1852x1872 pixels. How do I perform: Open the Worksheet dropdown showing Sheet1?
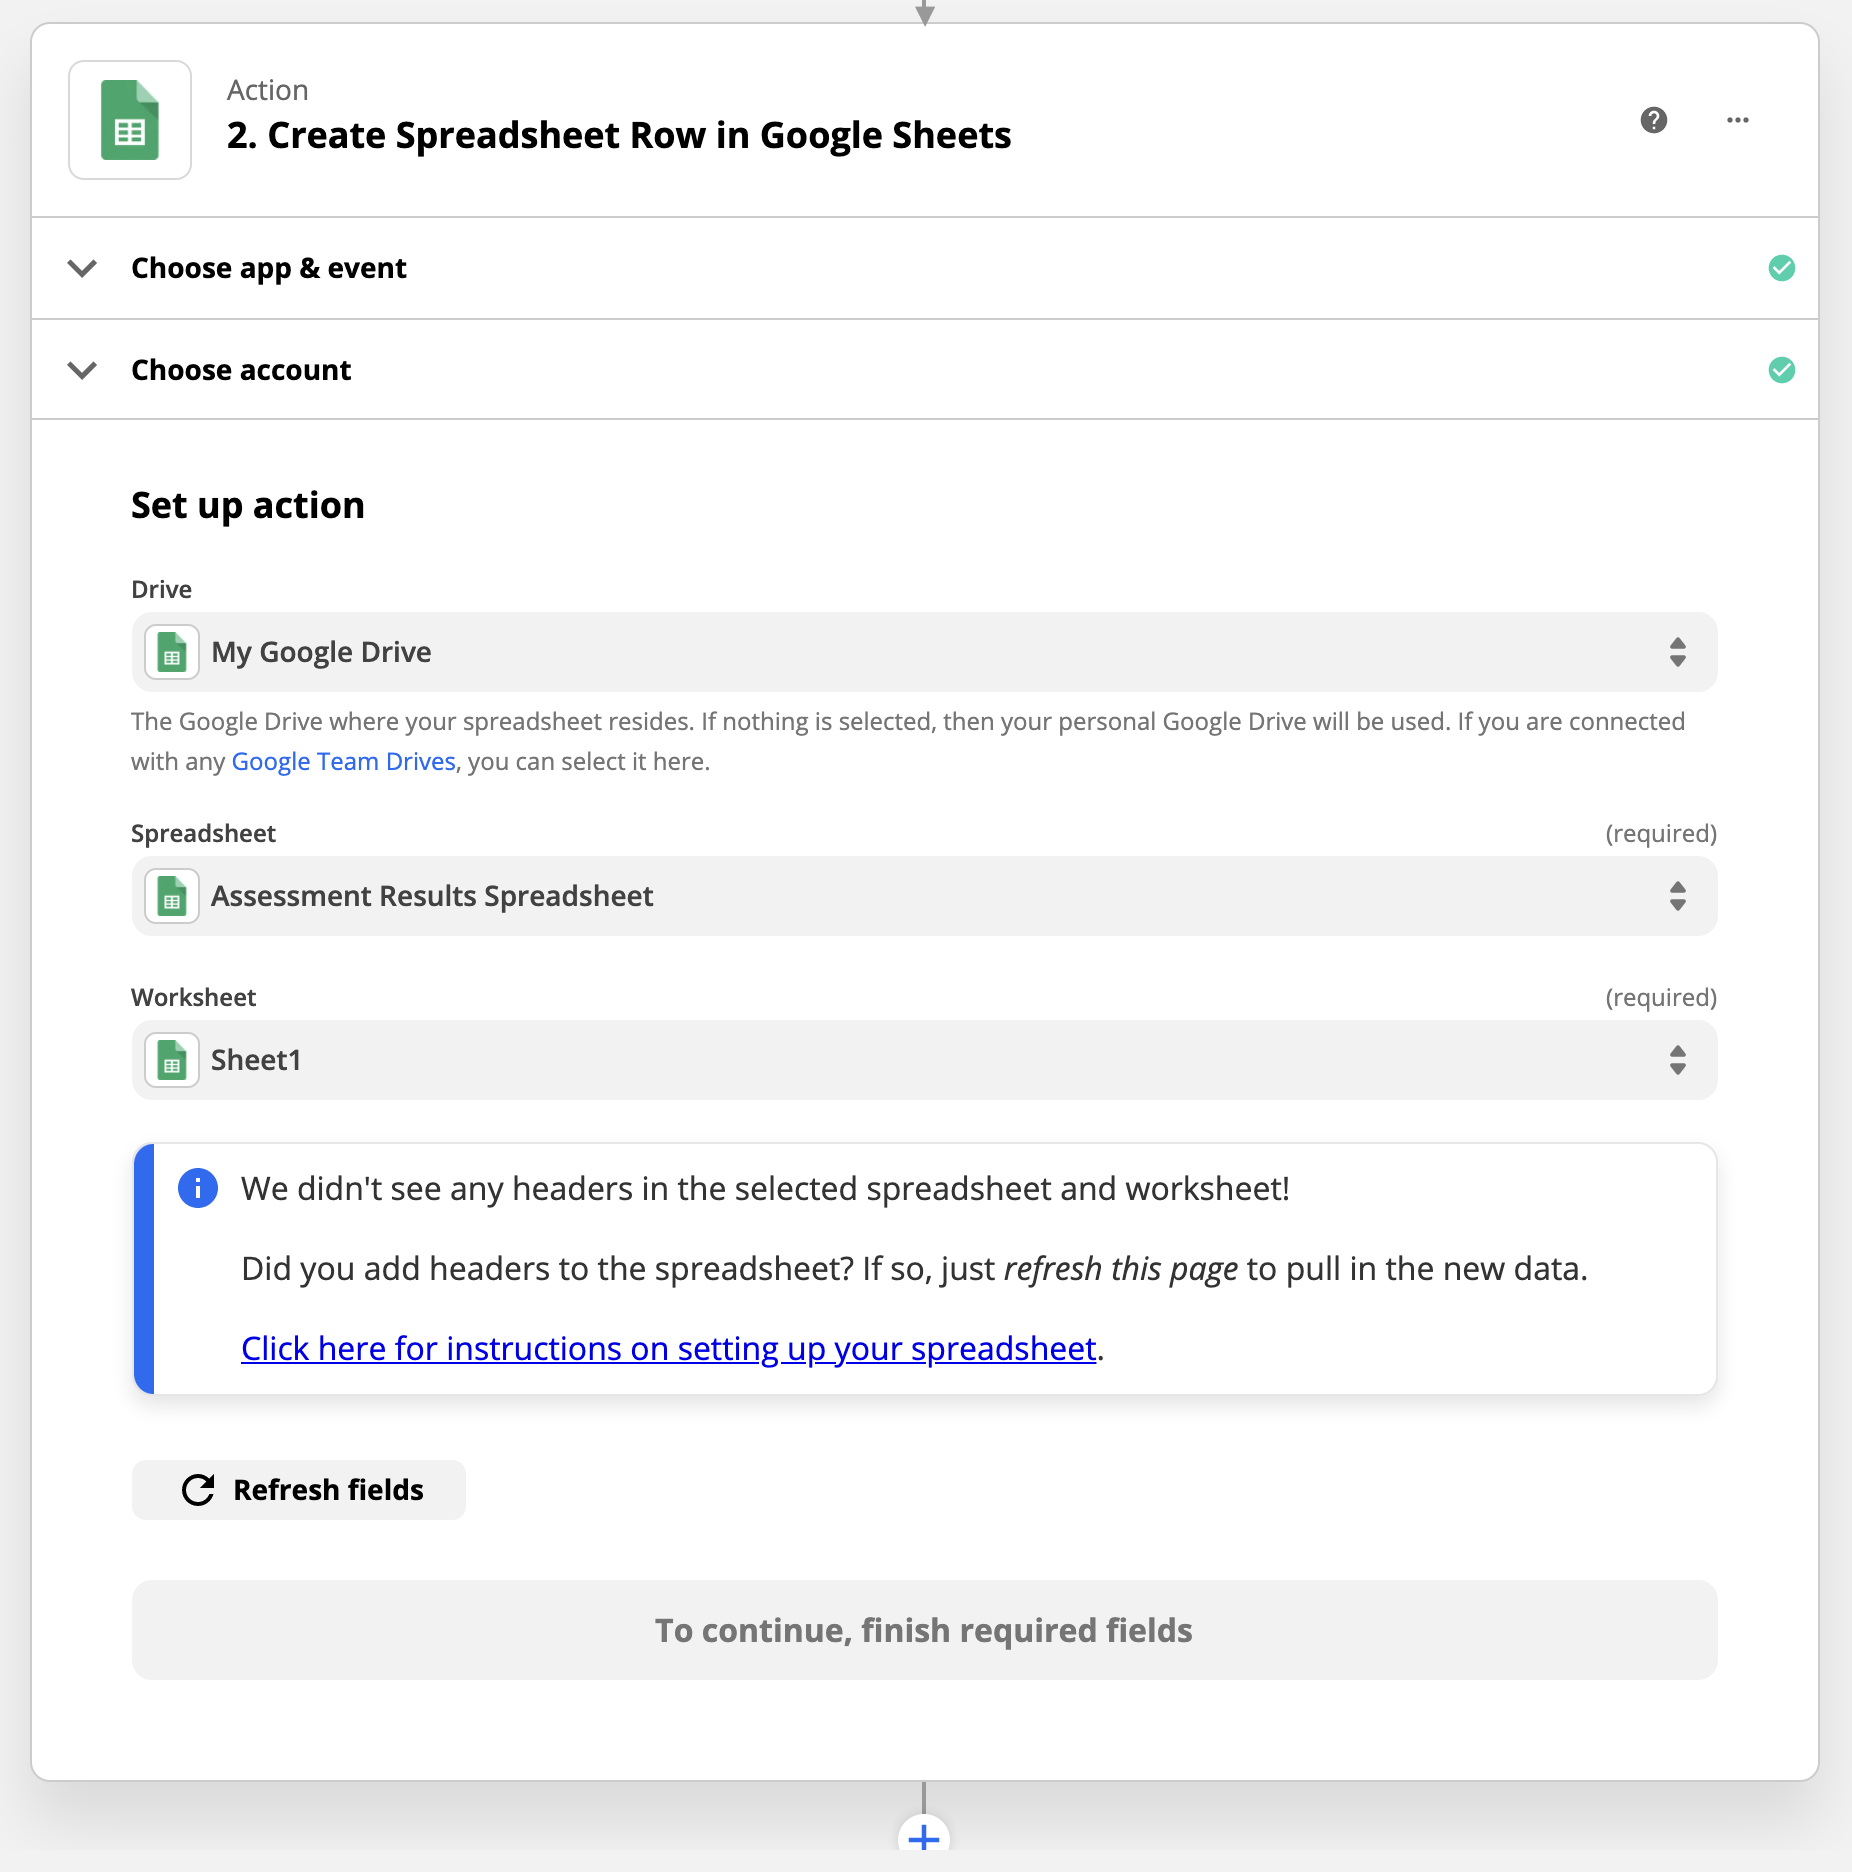coord(924,1060)
